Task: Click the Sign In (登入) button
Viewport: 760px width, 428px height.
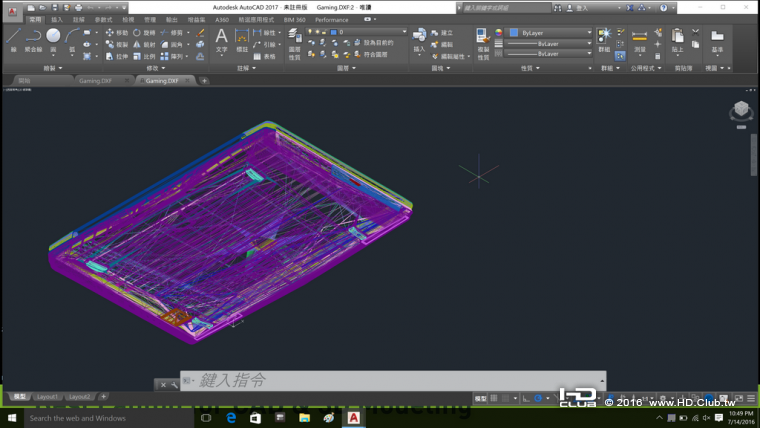Action: pos(583,7)
